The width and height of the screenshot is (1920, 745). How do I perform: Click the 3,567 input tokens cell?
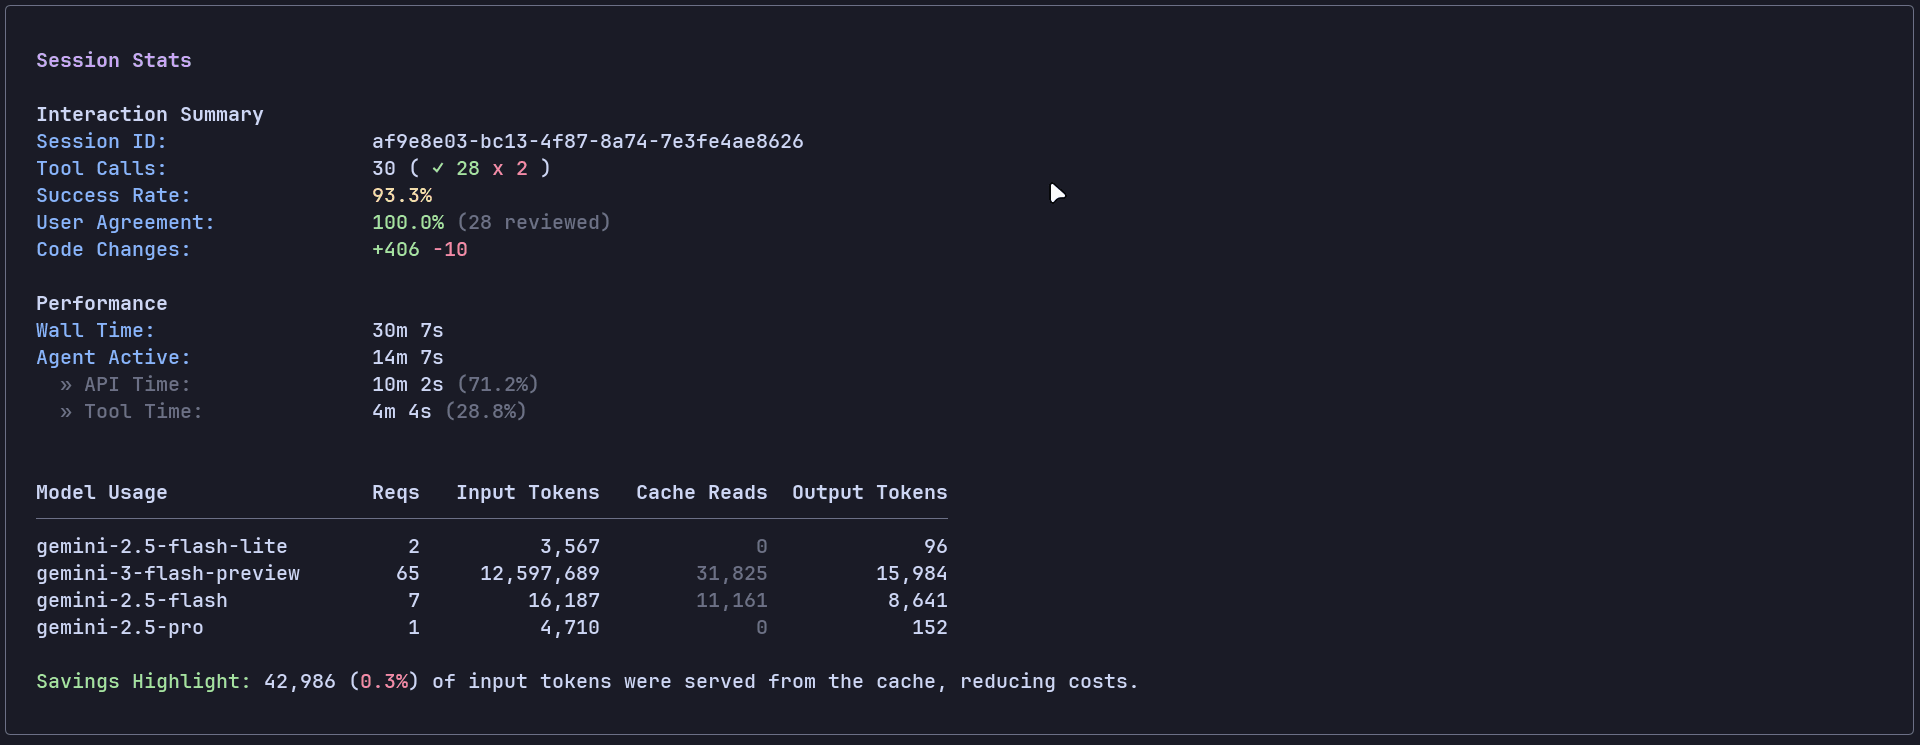[570, 546]
